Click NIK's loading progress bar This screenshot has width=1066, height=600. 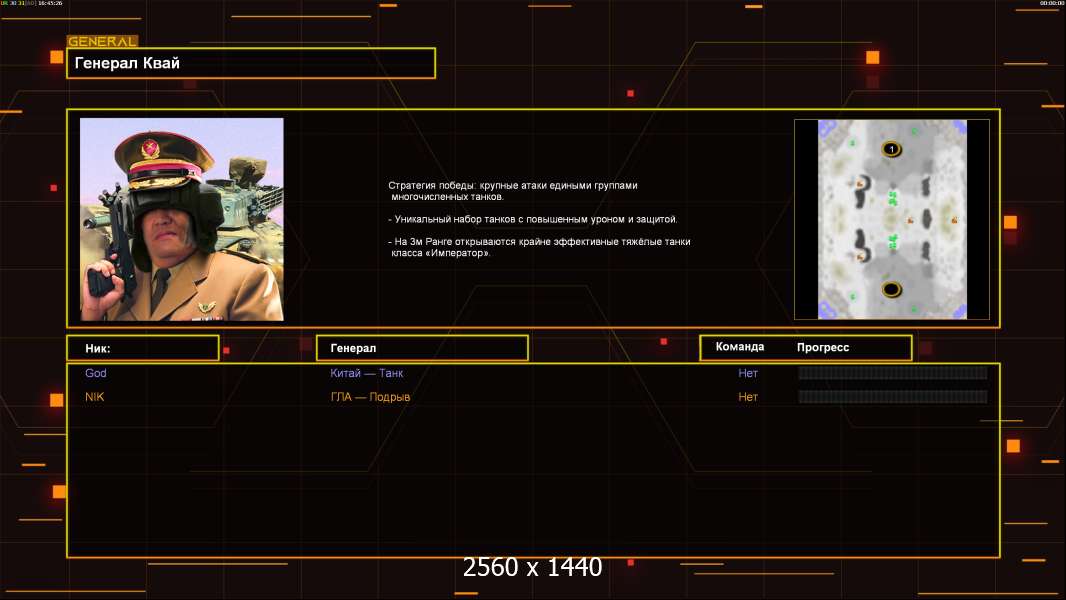pos(892,397)
